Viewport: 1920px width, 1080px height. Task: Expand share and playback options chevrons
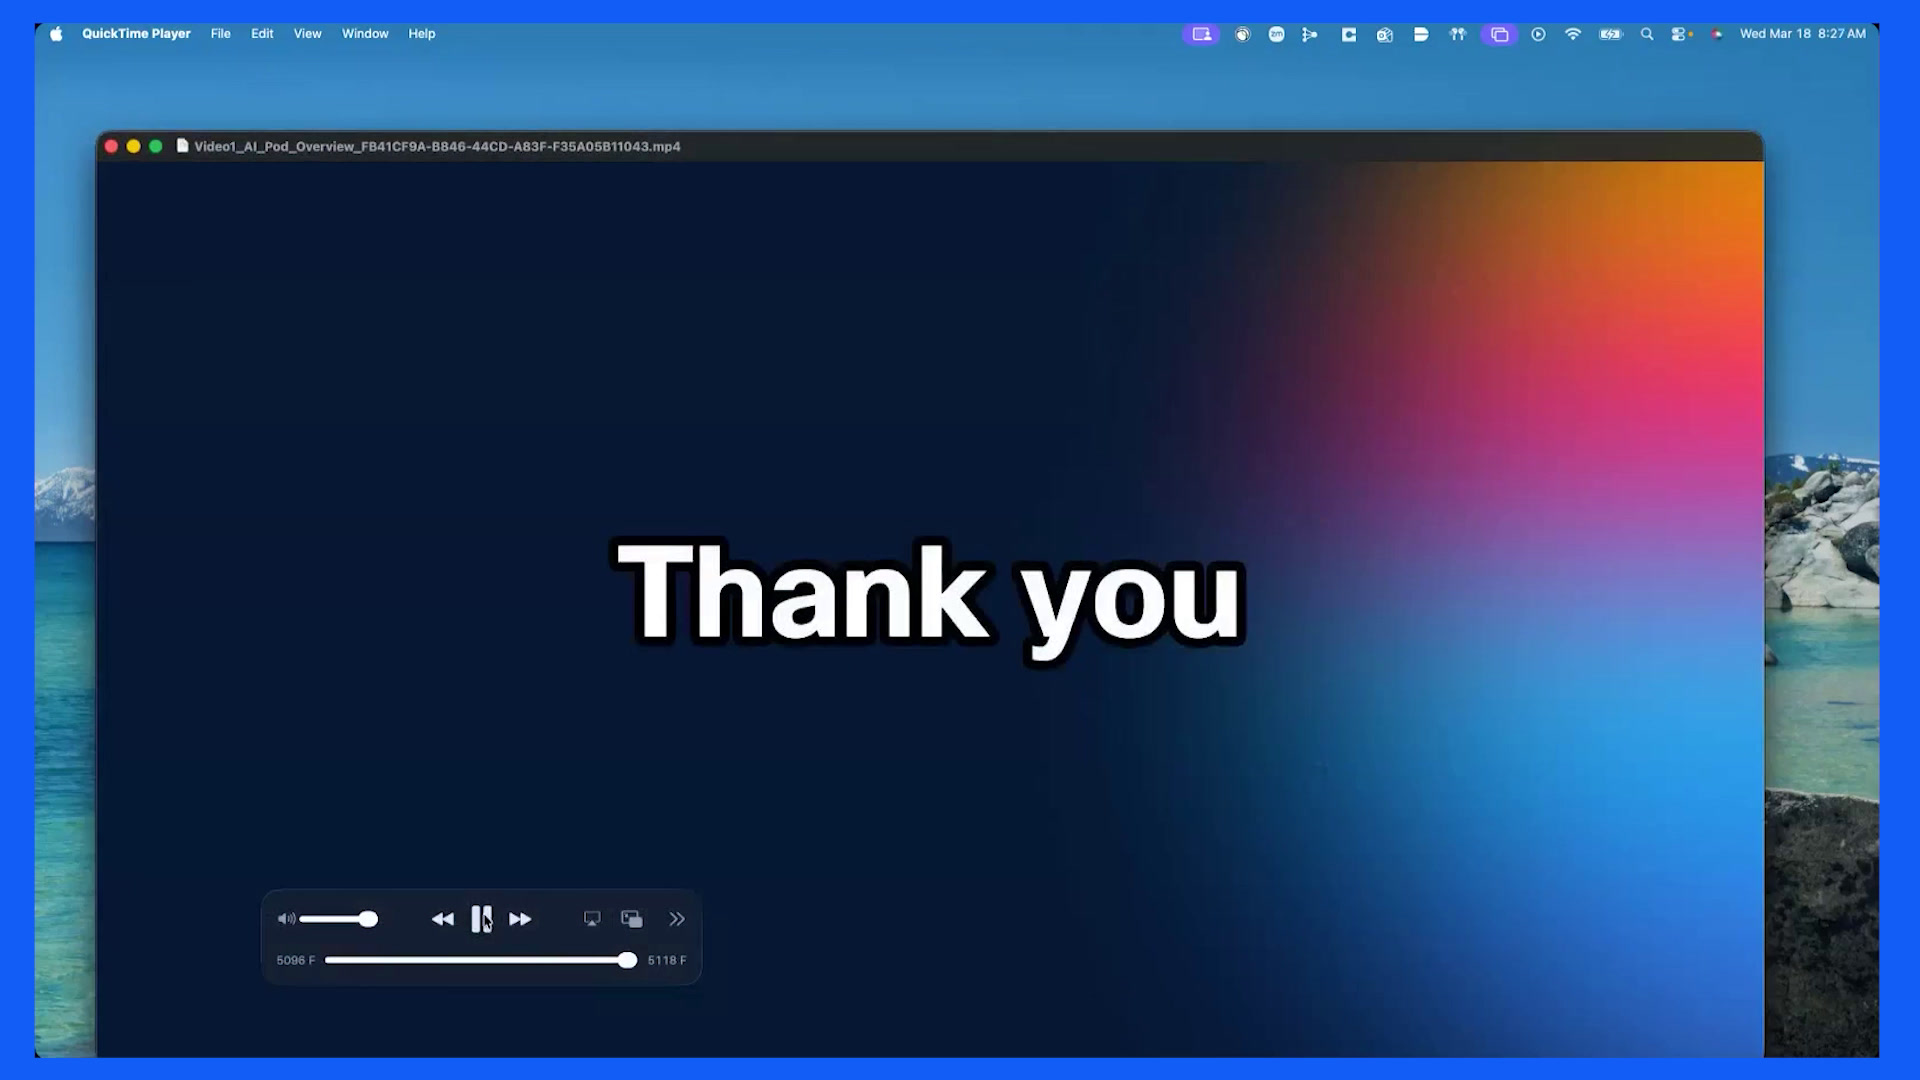point(677,919)
